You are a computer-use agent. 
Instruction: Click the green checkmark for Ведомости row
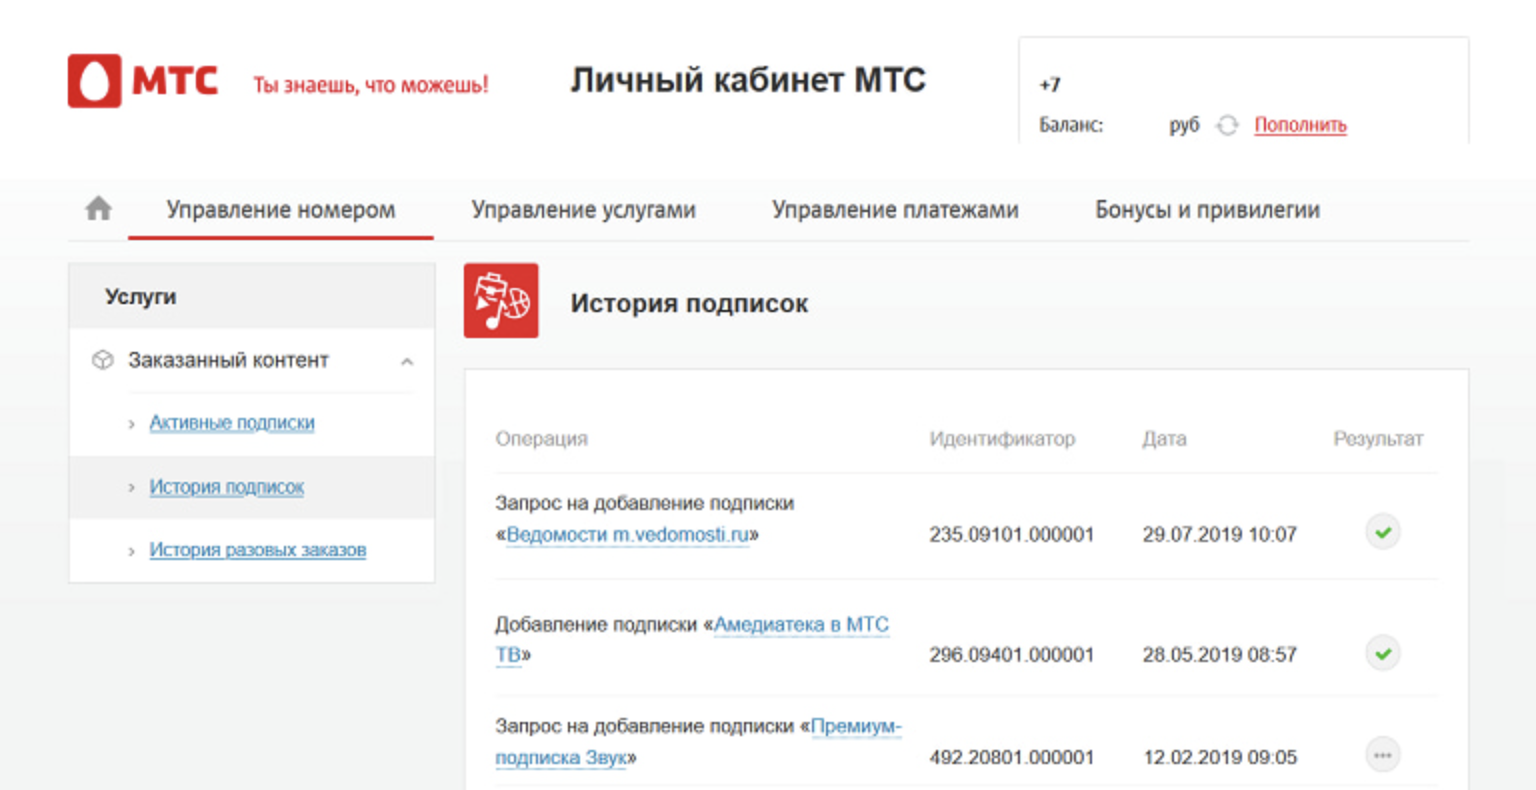point(1383,532)
